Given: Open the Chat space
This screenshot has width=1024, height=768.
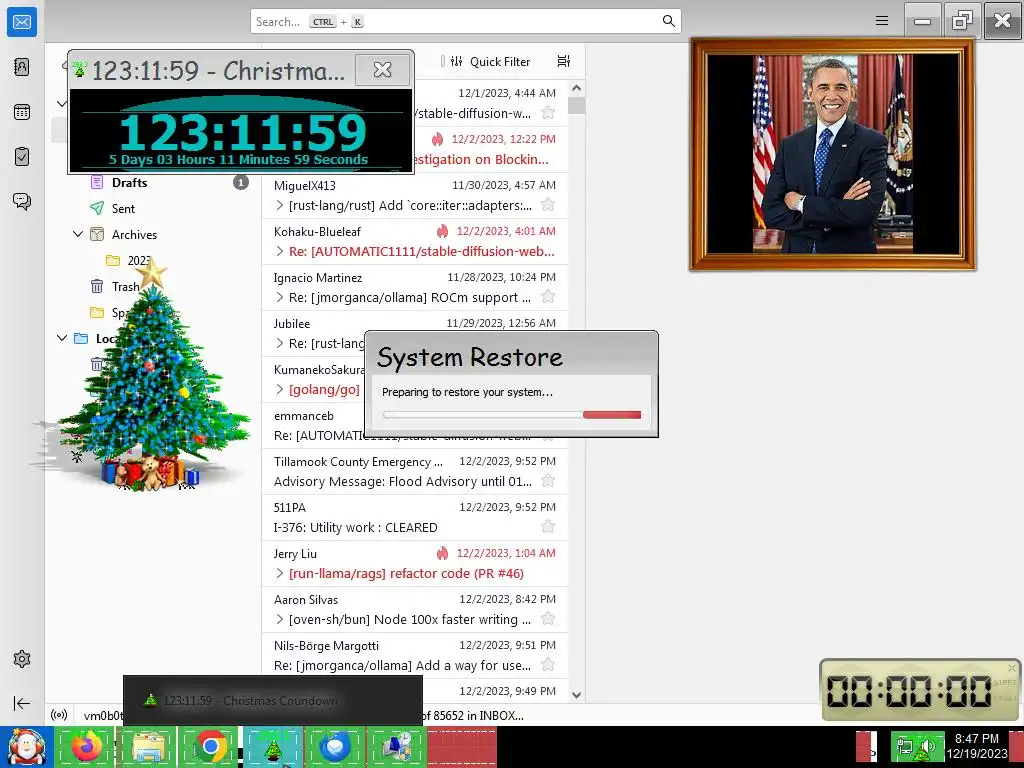Looking at the screenshot, I should coord(22,201).
